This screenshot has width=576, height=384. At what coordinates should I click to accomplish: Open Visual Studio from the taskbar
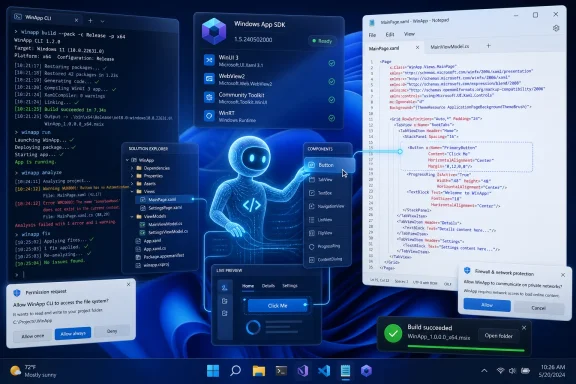[303, 371]
